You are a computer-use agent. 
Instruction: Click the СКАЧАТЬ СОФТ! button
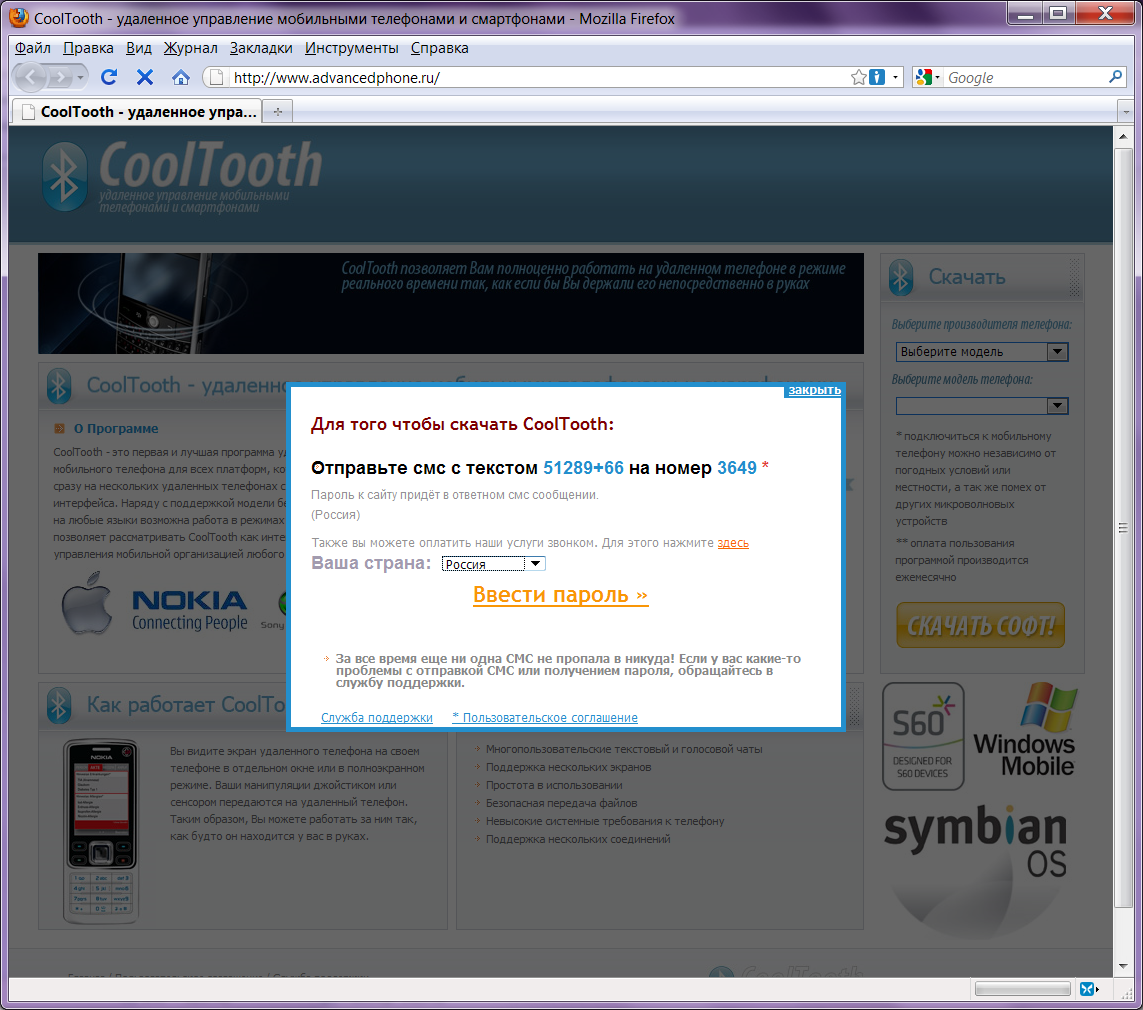coord(980,625)
